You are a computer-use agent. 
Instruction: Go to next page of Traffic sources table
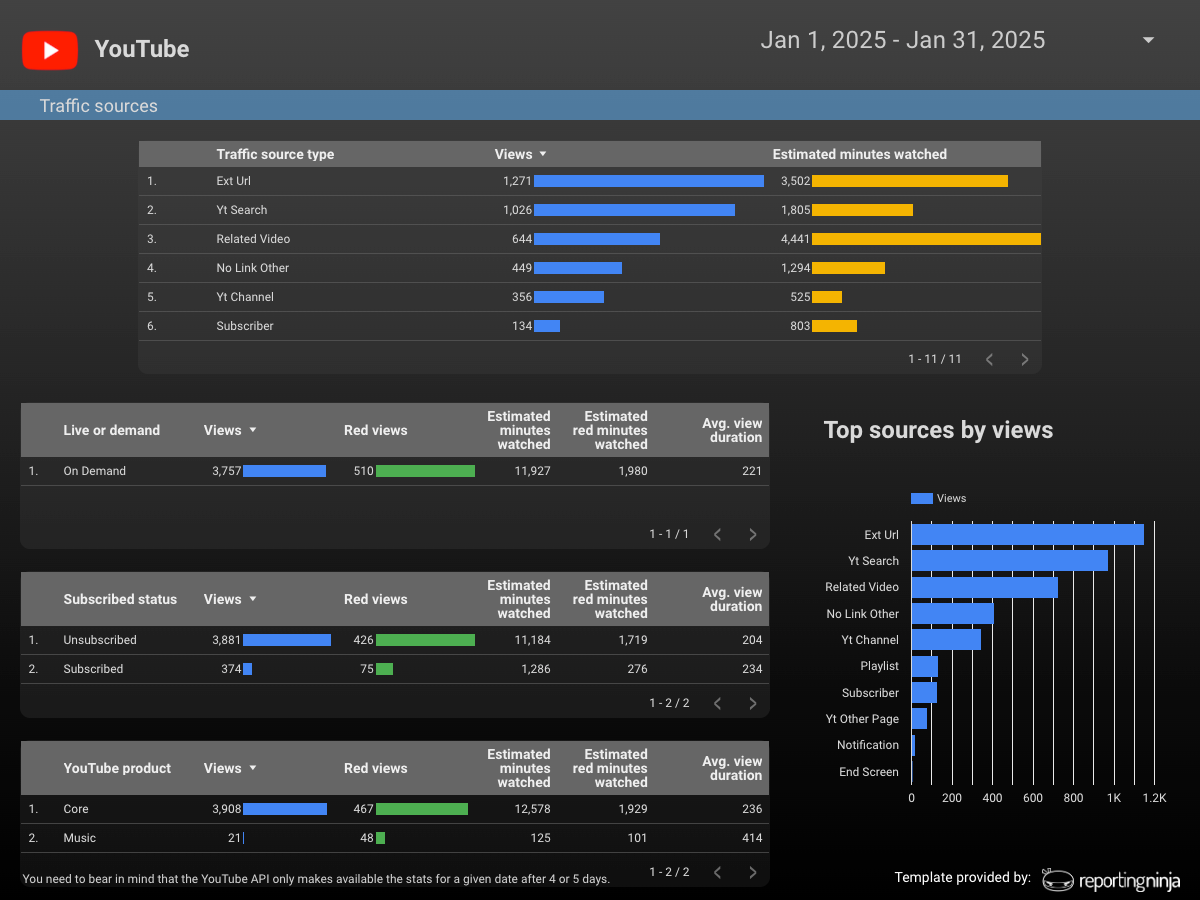coord(1024,359)
